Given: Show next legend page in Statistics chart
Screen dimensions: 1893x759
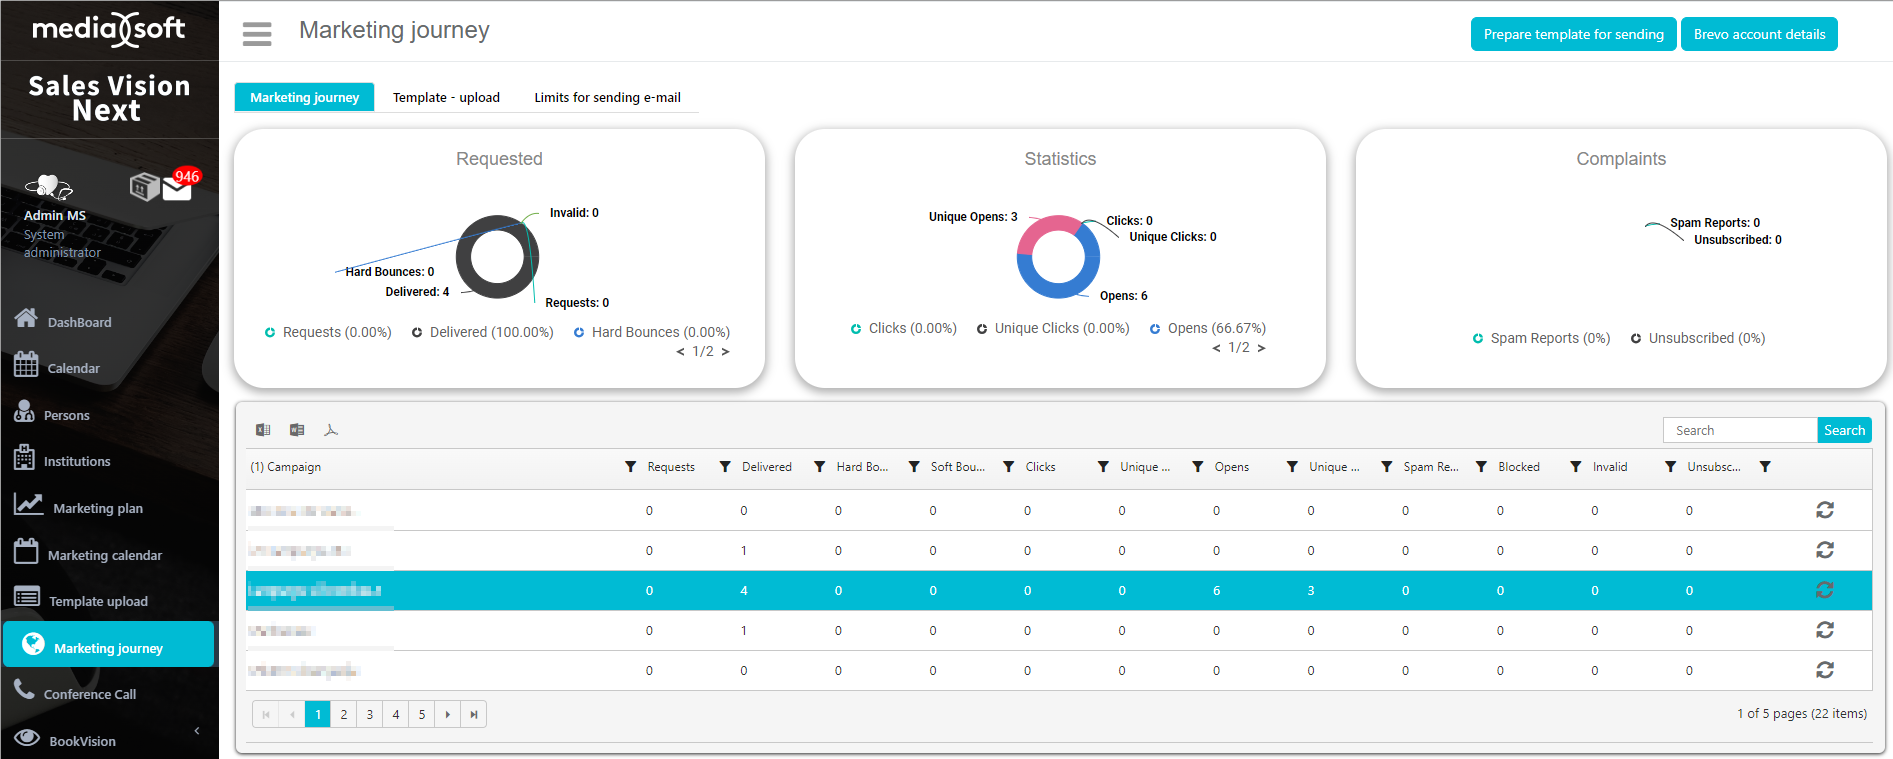Looking at the screenshot, I should (x=1262, y=348).
